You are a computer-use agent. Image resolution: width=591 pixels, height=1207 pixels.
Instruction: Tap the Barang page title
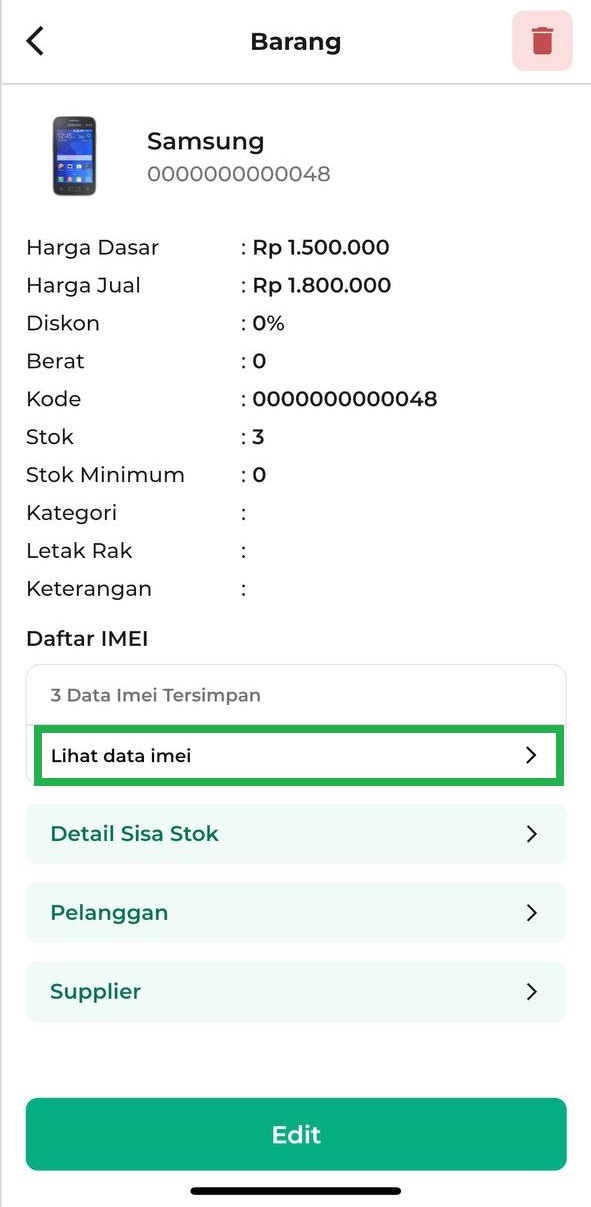pyautogui.click(x=296, y=42)
